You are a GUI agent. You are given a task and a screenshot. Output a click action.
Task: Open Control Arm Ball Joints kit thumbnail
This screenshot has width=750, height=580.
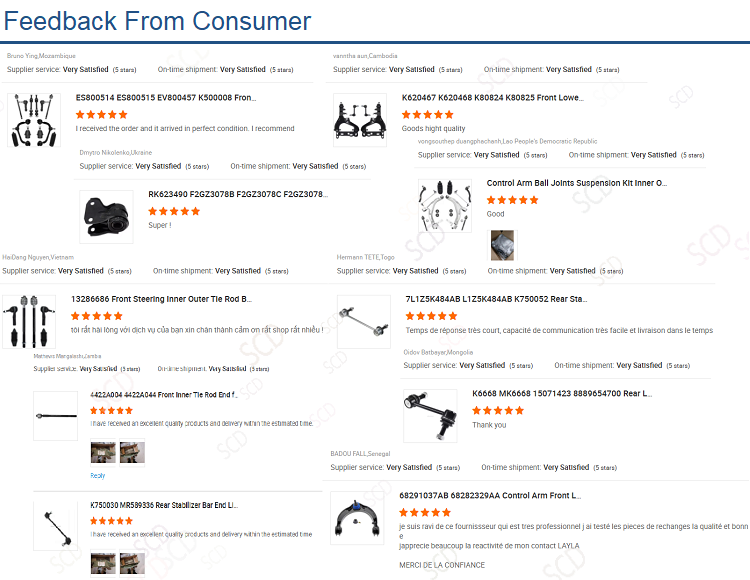[445, 206]
